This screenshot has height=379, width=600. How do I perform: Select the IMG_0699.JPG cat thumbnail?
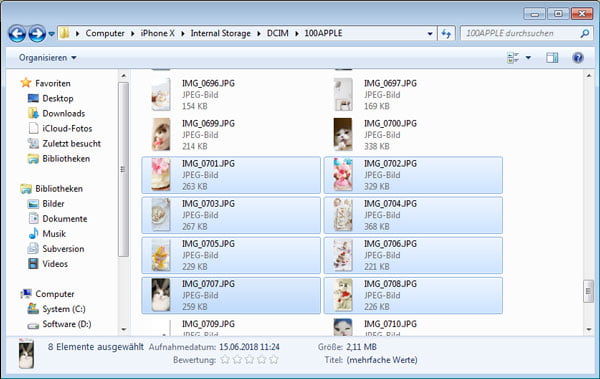click(161, 134)
